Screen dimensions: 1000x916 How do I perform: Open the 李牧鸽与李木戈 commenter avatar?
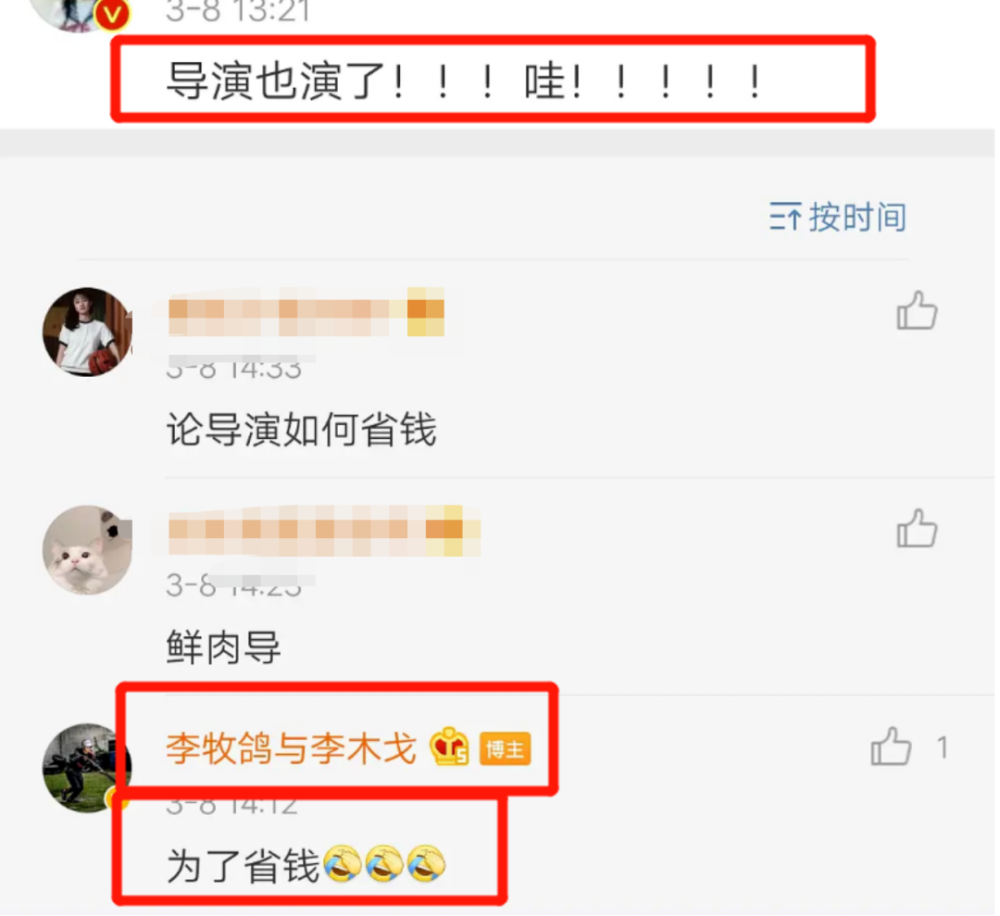click(87, 767)
